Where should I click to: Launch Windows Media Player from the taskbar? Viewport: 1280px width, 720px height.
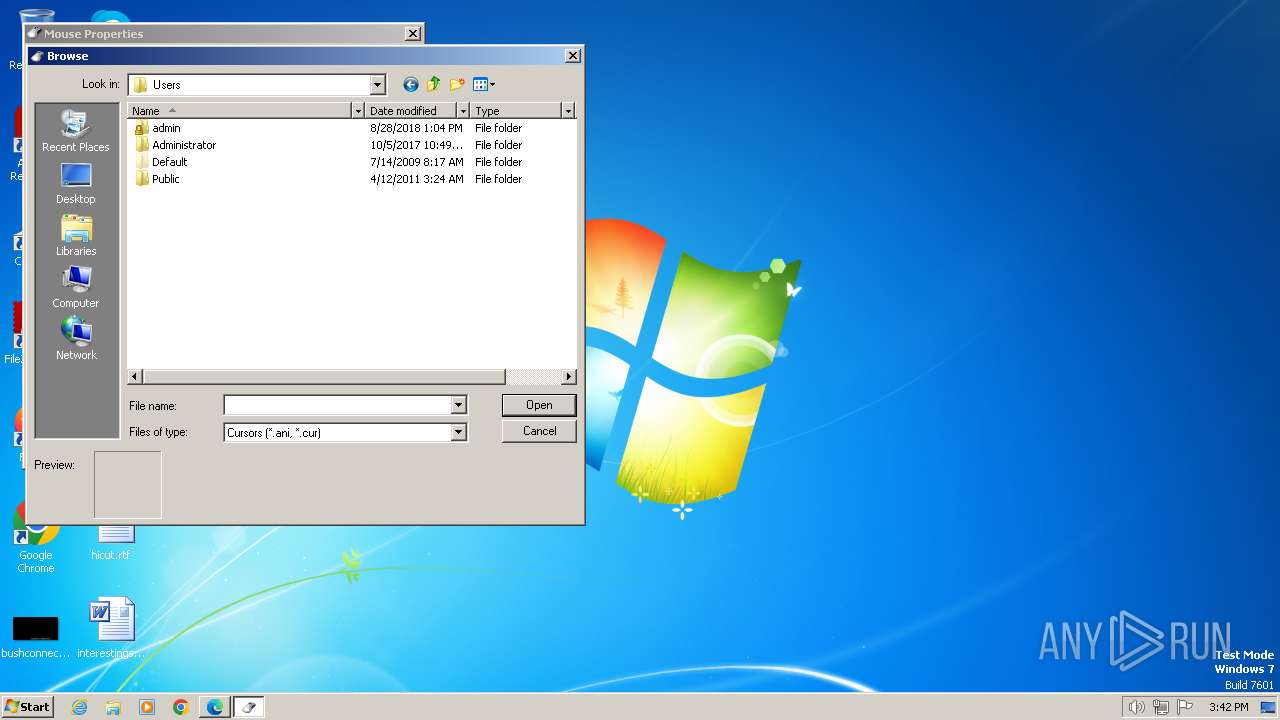(x=147, y=707)
